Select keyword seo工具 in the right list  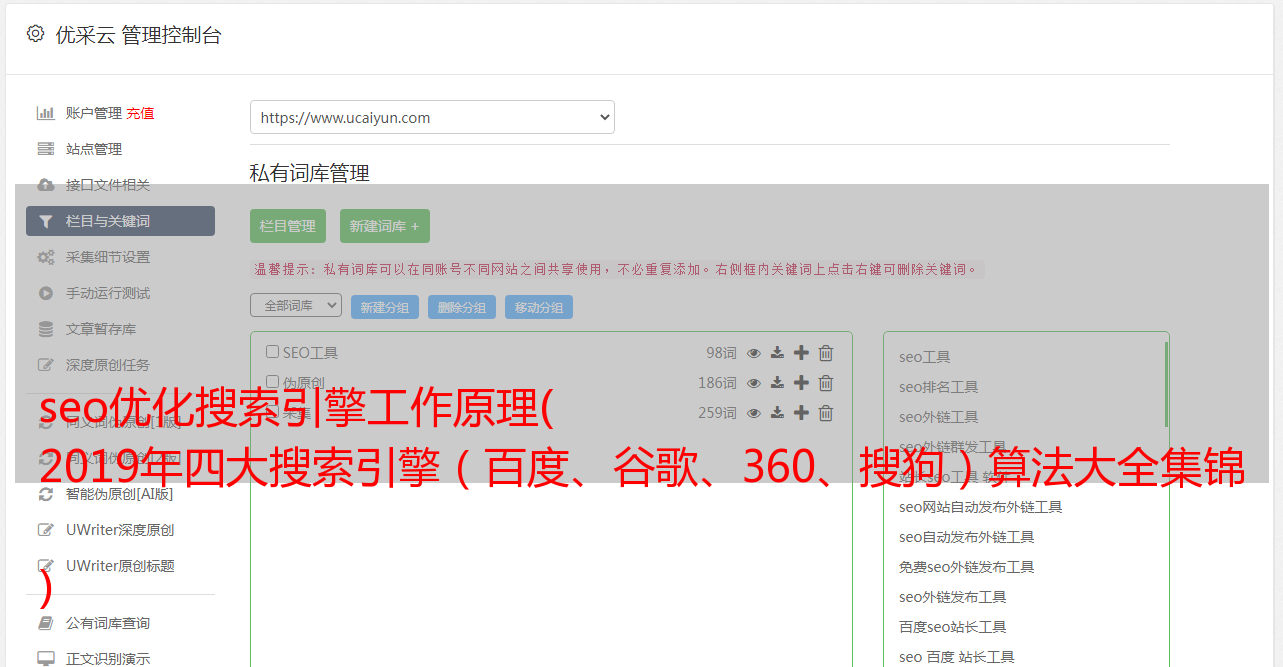click(x=925, y=357)
